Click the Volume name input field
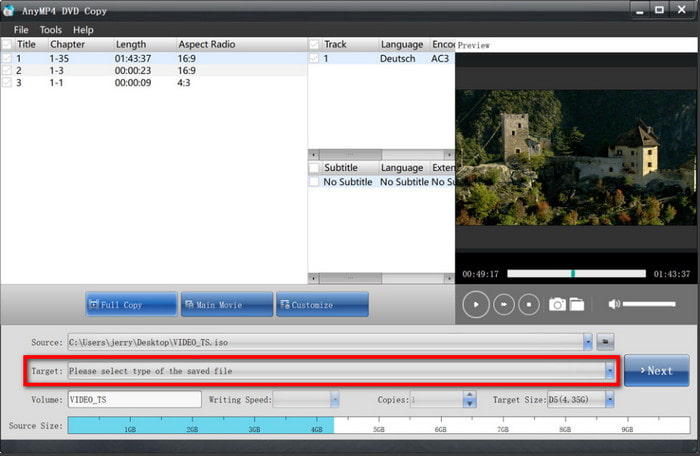Image resolution: width=700 pixels, height=456 pixels. click(134, 399)
